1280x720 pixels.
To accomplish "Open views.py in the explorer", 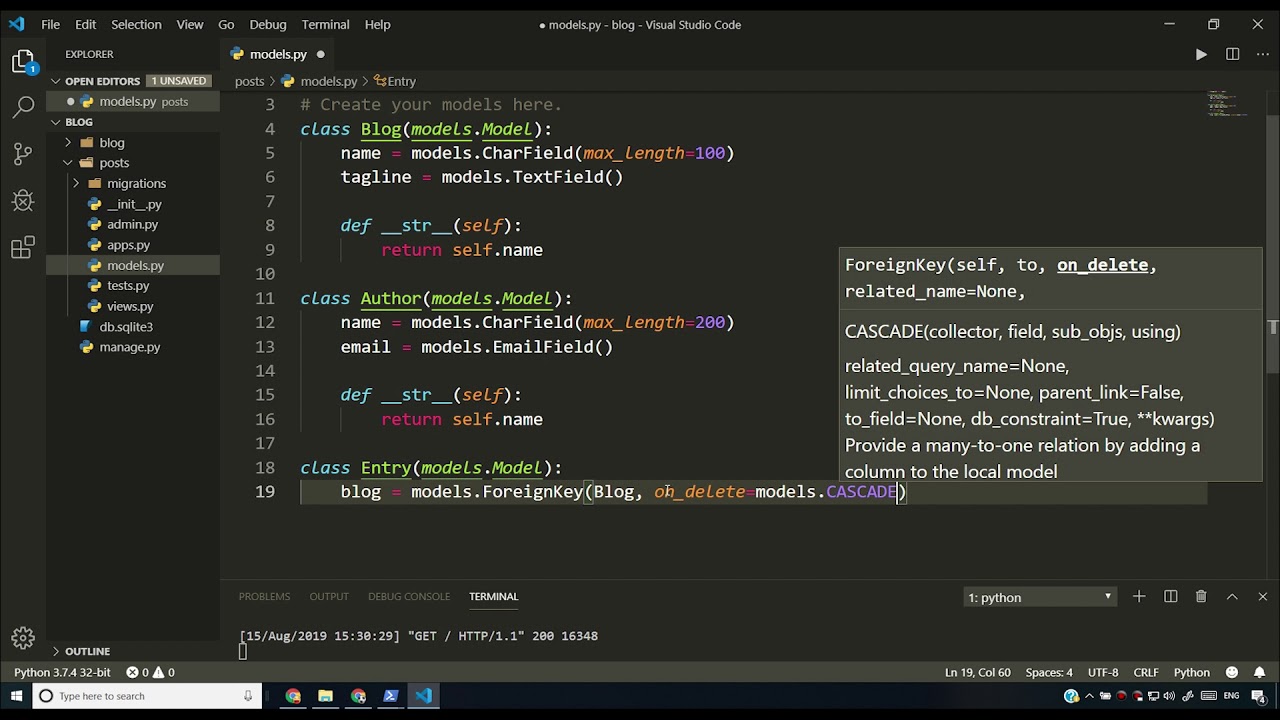I will click(x=130, y=306).
